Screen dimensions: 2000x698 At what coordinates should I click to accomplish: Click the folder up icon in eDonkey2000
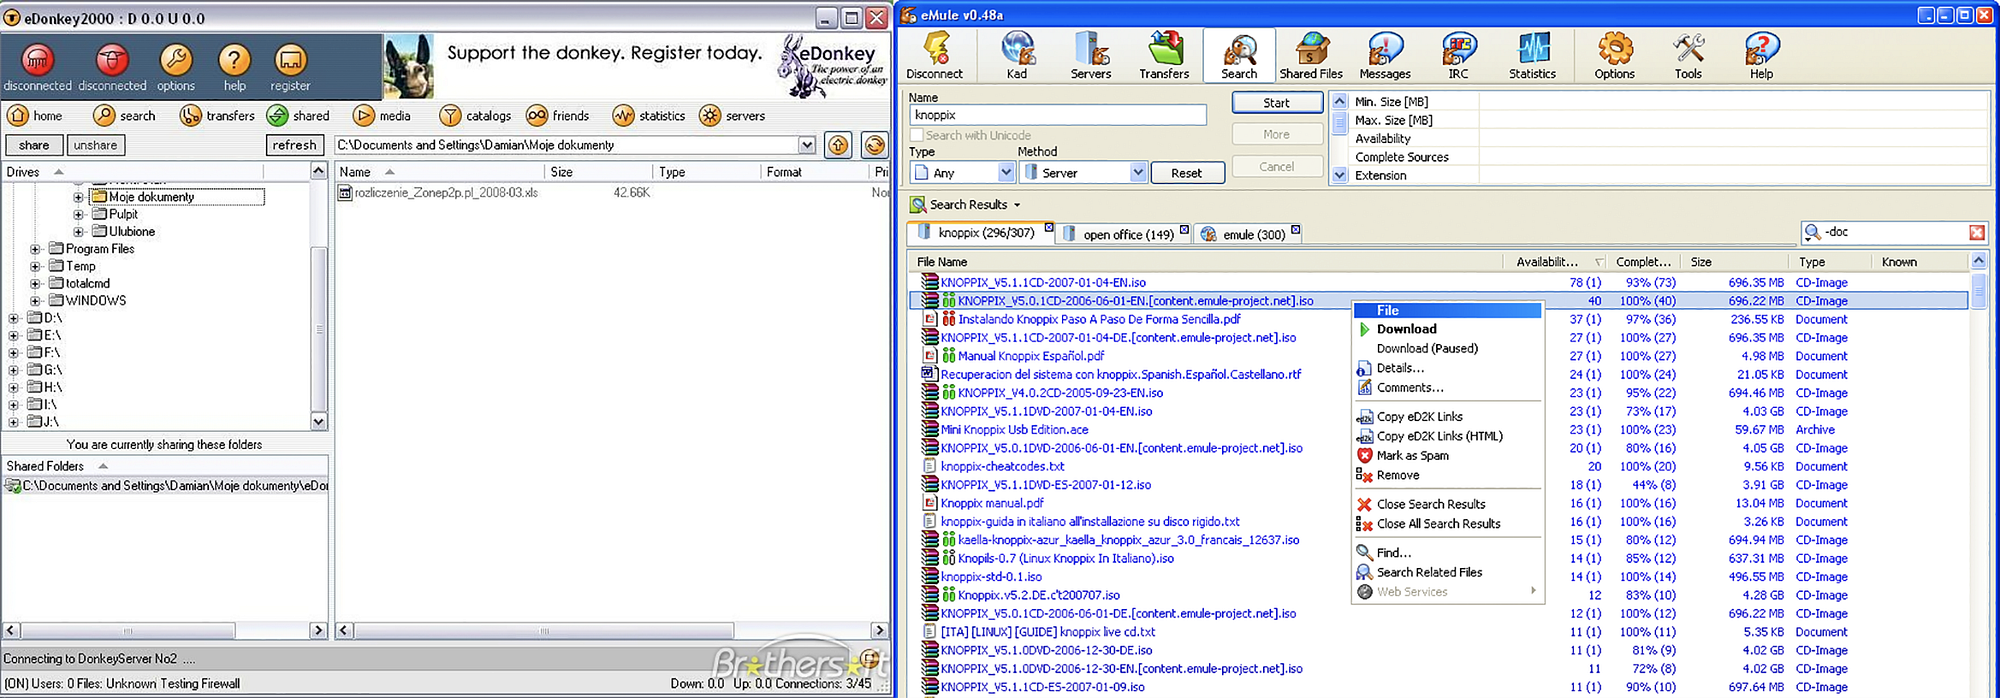click(838, 145)
